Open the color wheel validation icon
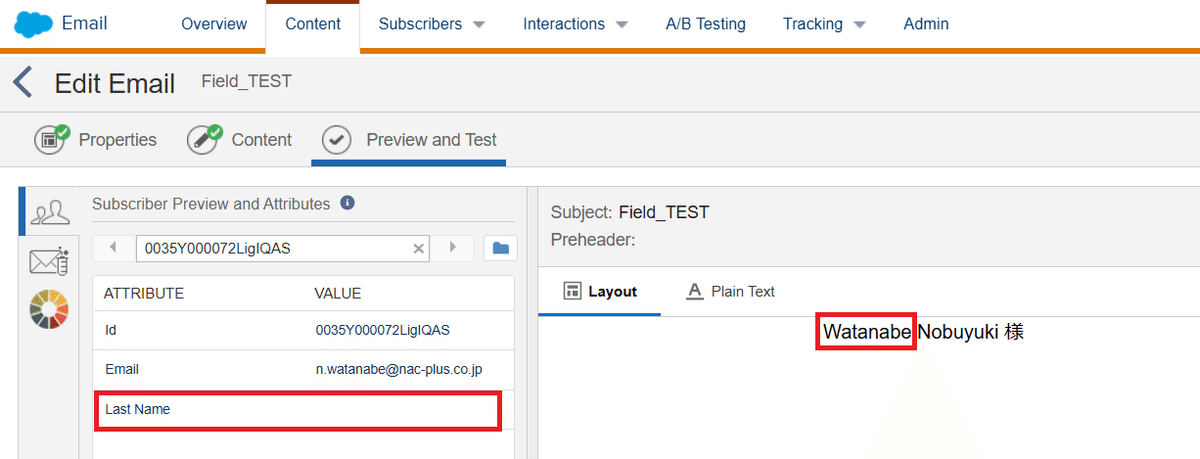This screenshot has height=459, width=1200. [x=49, y=311]
